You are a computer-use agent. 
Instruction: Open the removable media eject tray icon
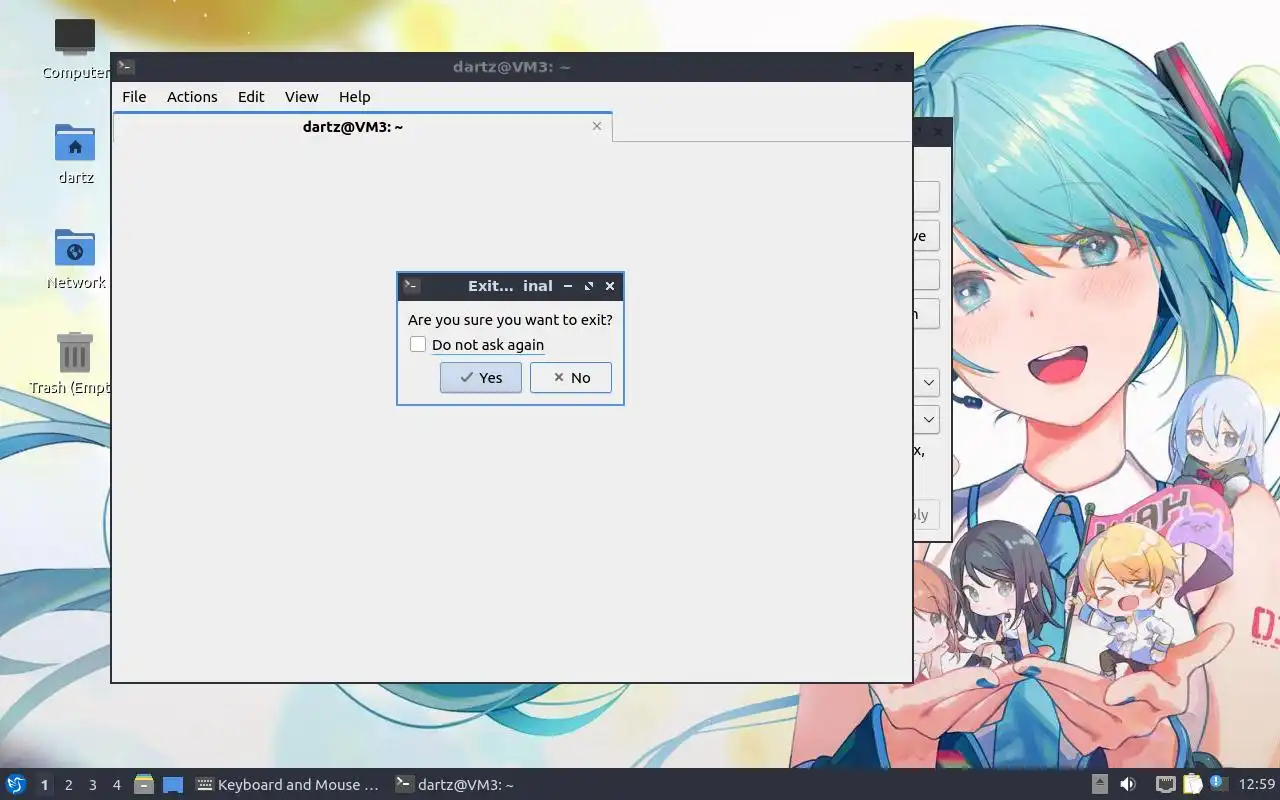point(1099,785)
